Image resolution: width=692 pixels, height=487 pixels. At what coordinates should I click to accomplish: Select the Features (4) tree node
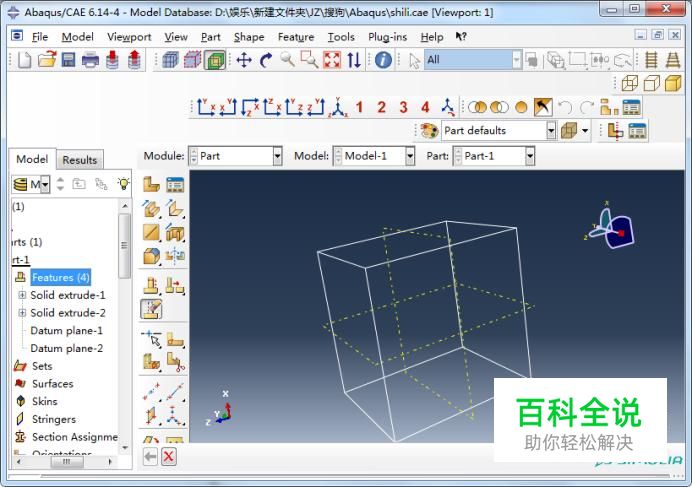61,277
